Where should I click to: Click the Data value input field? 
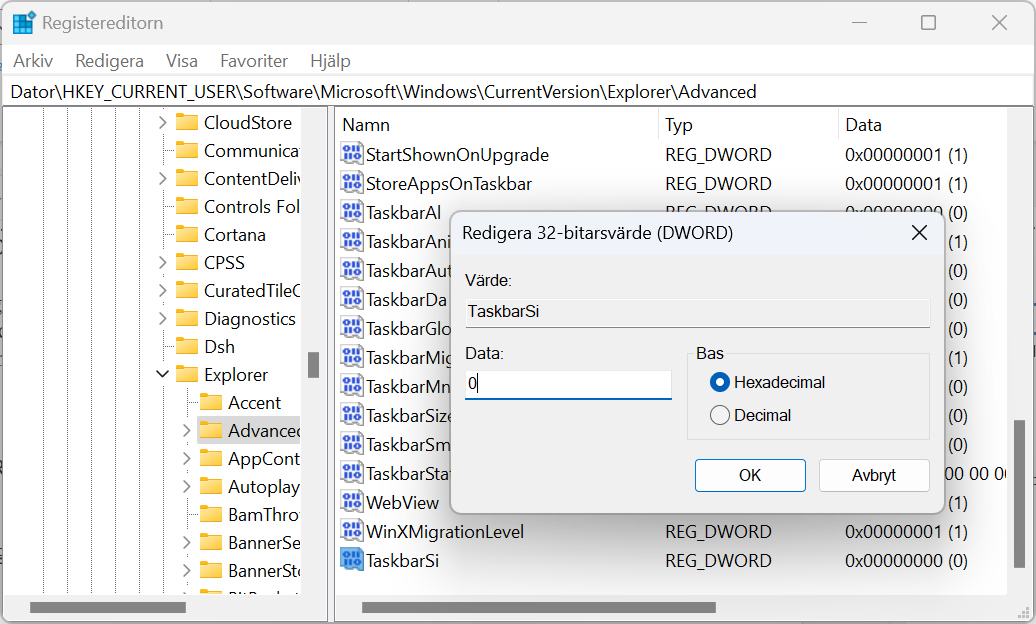pyautogui.click(x=568, y=384)
